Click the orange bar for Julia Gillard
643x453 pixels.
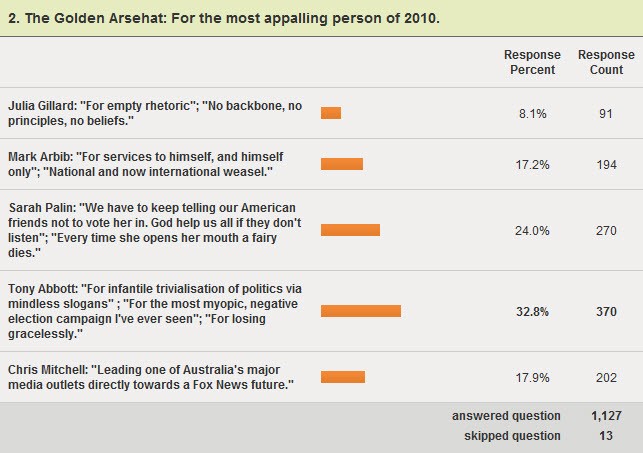click(x=331, y=113)
